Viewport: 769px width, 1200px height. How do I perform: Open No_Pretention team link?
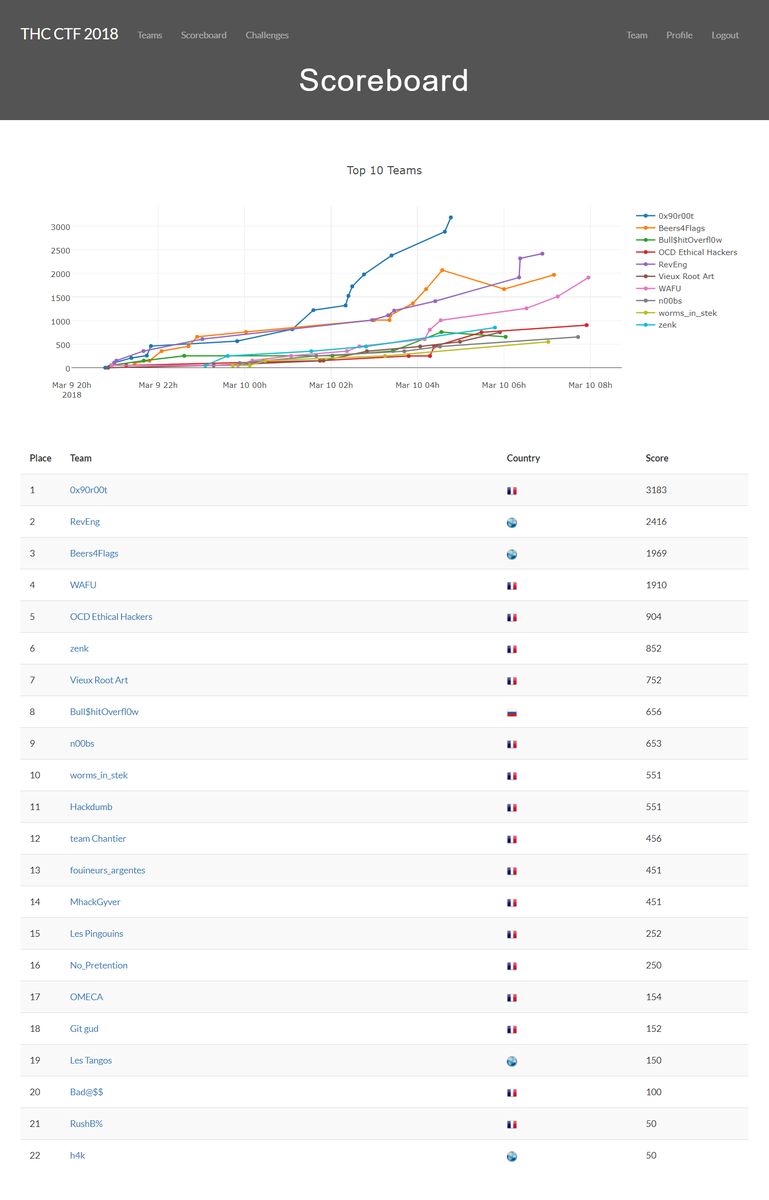[99, 965]
